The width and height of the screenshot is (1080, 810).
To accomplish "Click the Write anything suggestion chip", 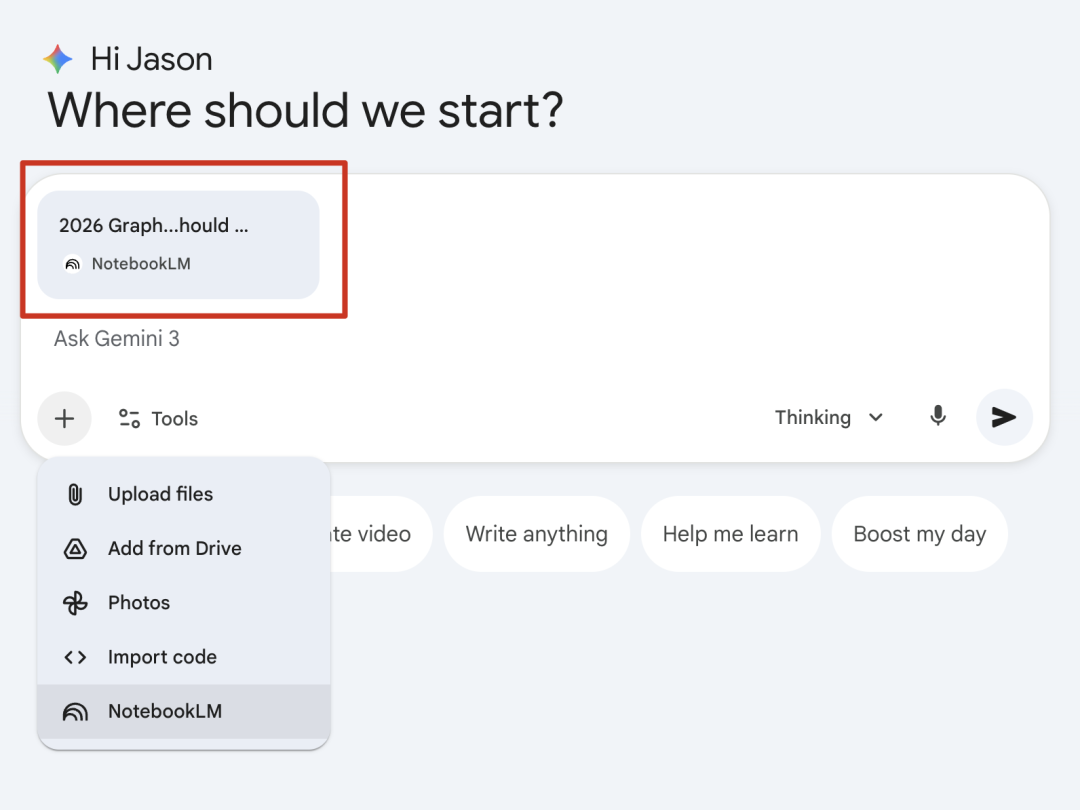I will pos(536,534).
